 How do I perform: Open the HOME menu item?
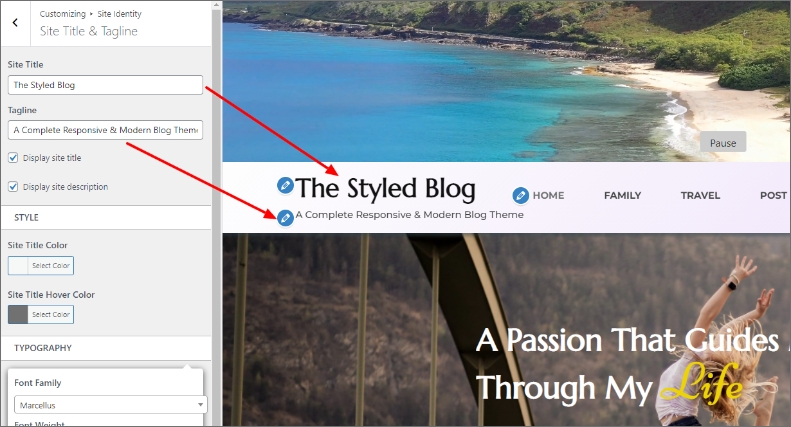548,195
